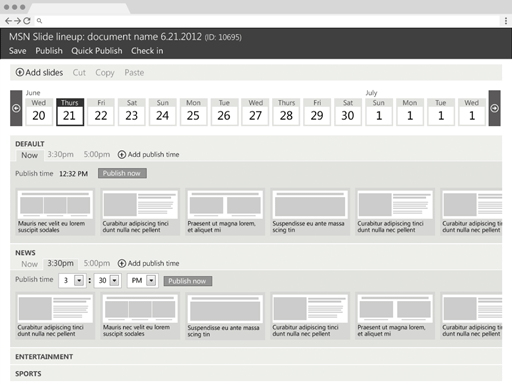Select Sat 23 in the calendar
512x384 pixels.
coord(132,112)
